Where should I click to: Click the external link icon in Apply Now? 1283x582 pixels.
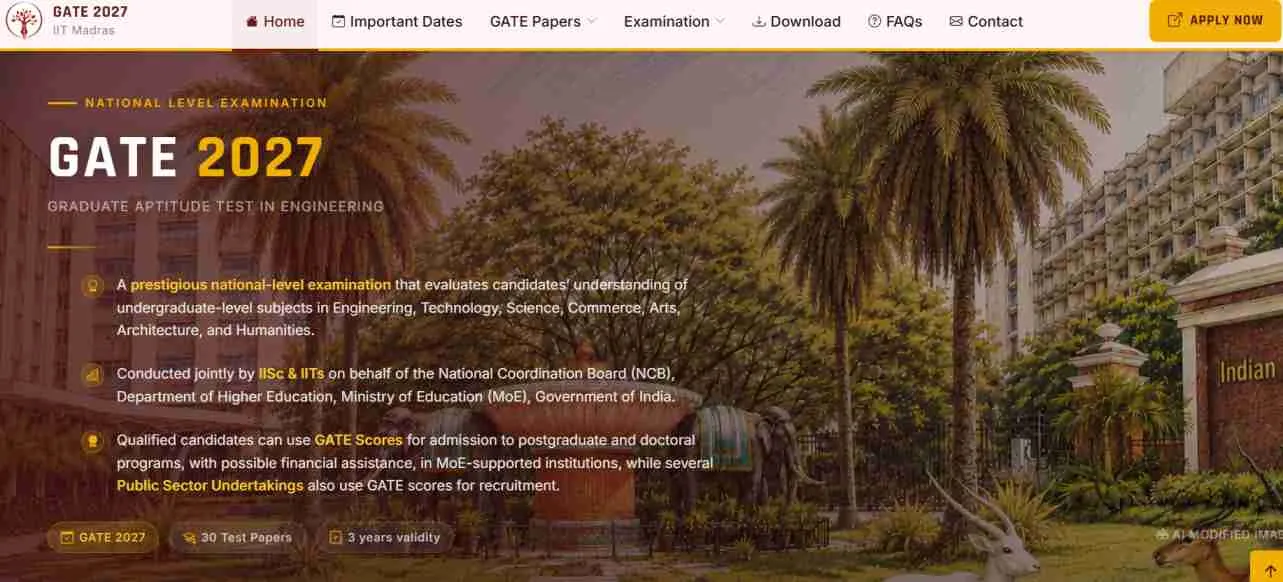[1174, 20]
